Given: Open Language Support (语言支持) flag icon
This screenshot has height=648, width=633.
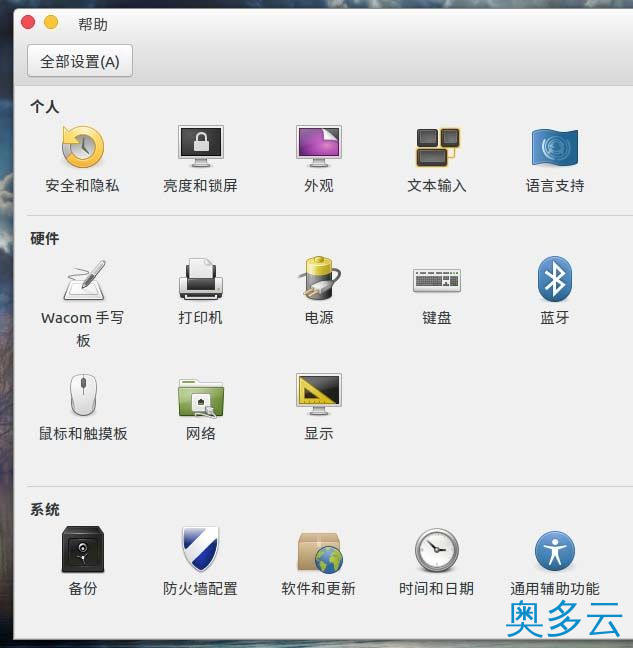Looking at the screenshot, I should [555, 147].
